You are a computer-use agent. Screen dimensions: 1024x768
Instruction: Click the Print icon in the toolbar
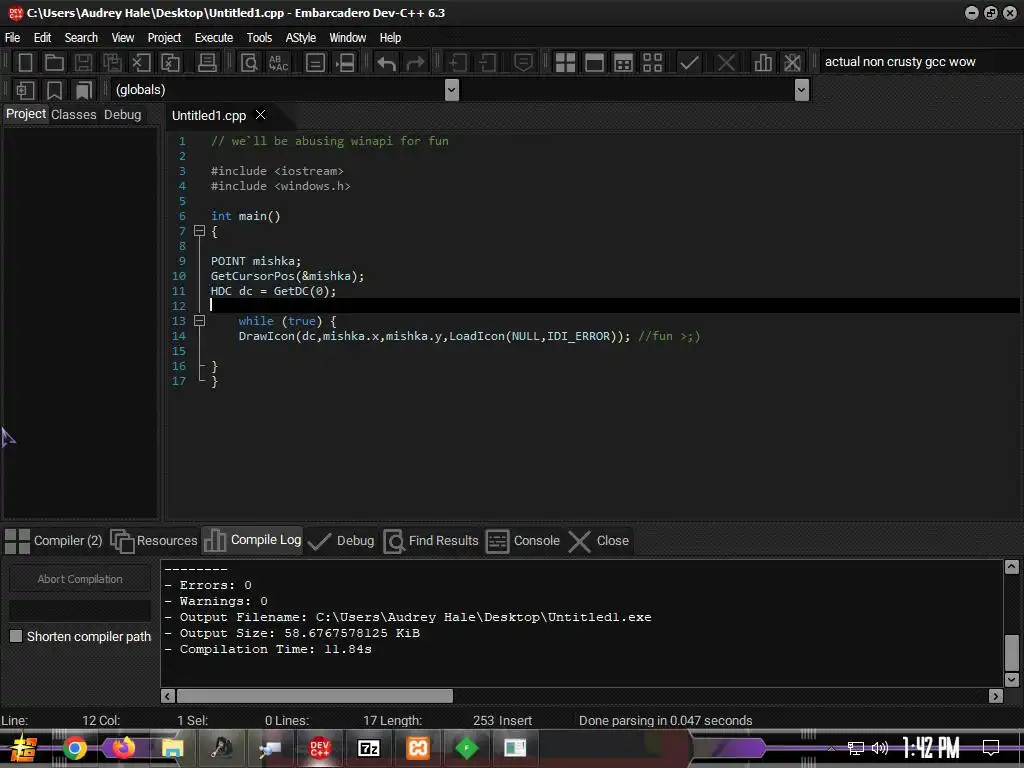(207, 63)
